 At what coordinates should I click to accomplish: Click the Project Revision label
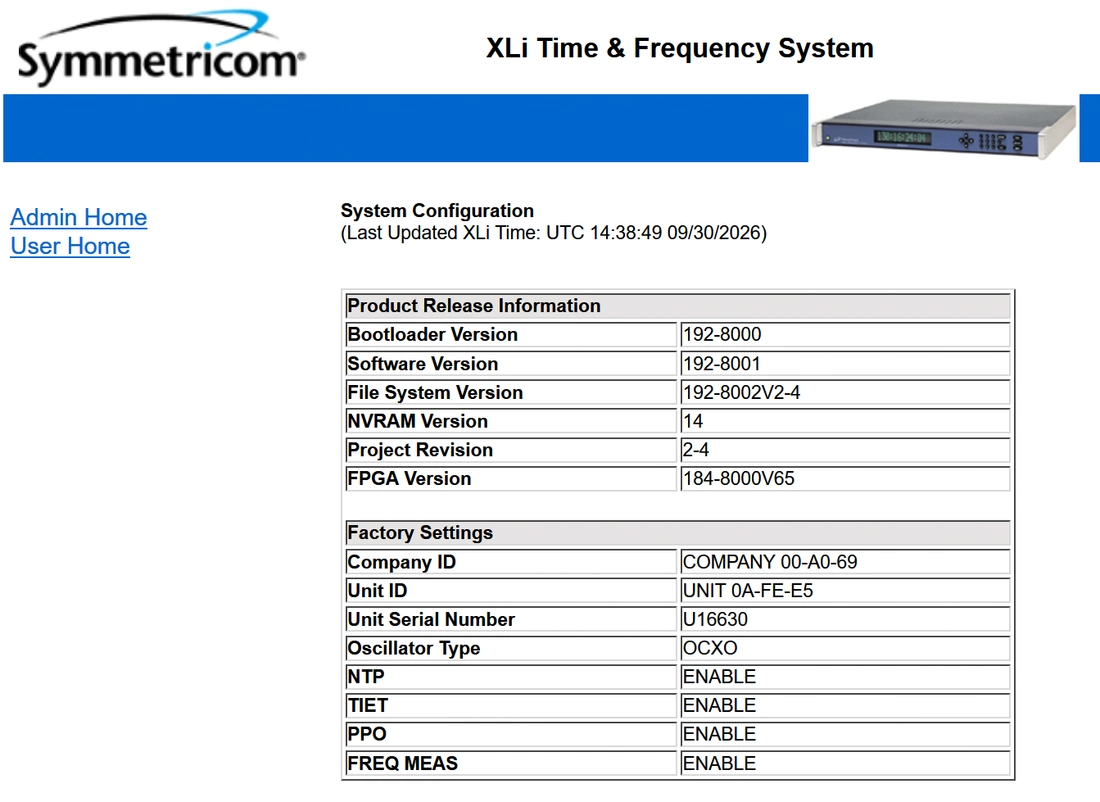(420, 450)
